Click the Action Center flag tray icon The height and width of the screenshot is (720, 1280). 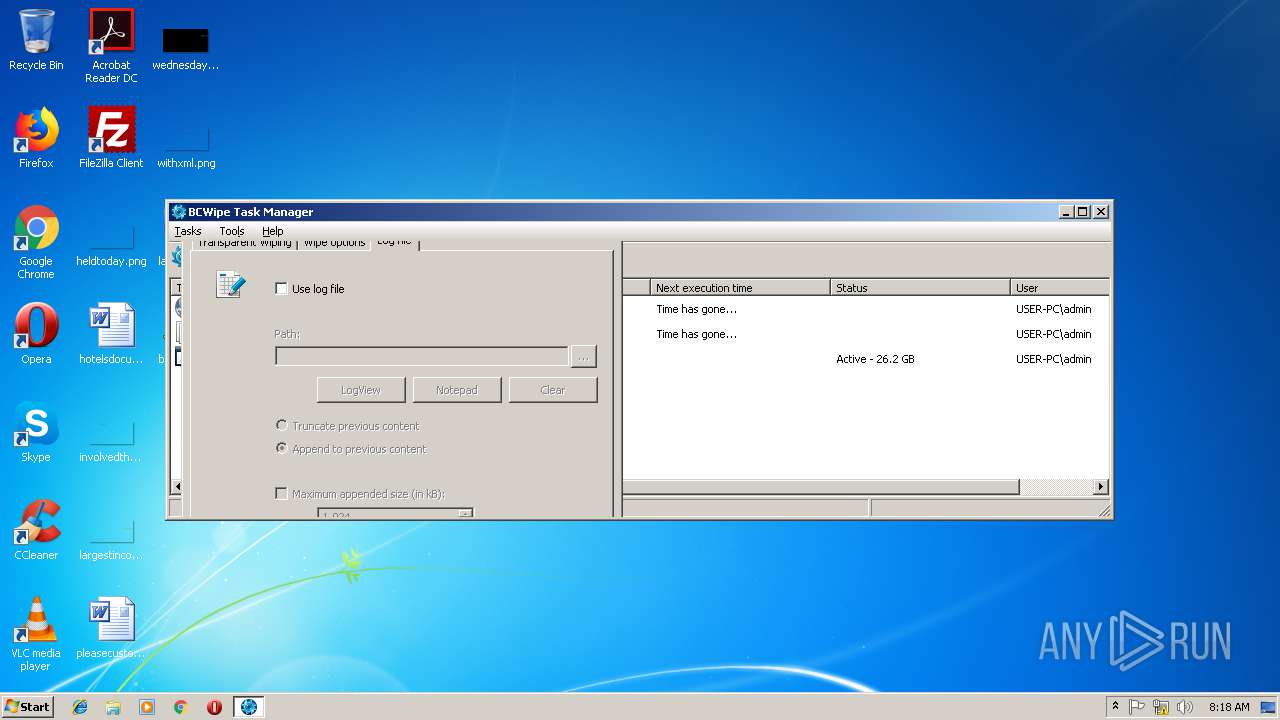pyautogui.click(x=1137, y=707)
